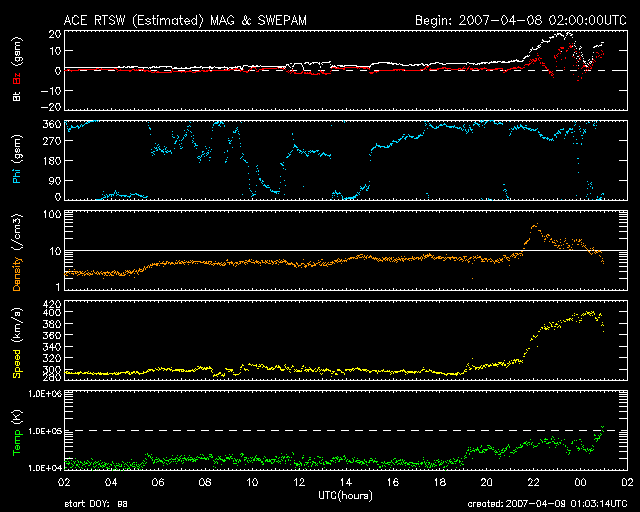The width and height of the screenshot is (640, 512).
Task: Click the '22' hour tick label
Action: (533, 483)
